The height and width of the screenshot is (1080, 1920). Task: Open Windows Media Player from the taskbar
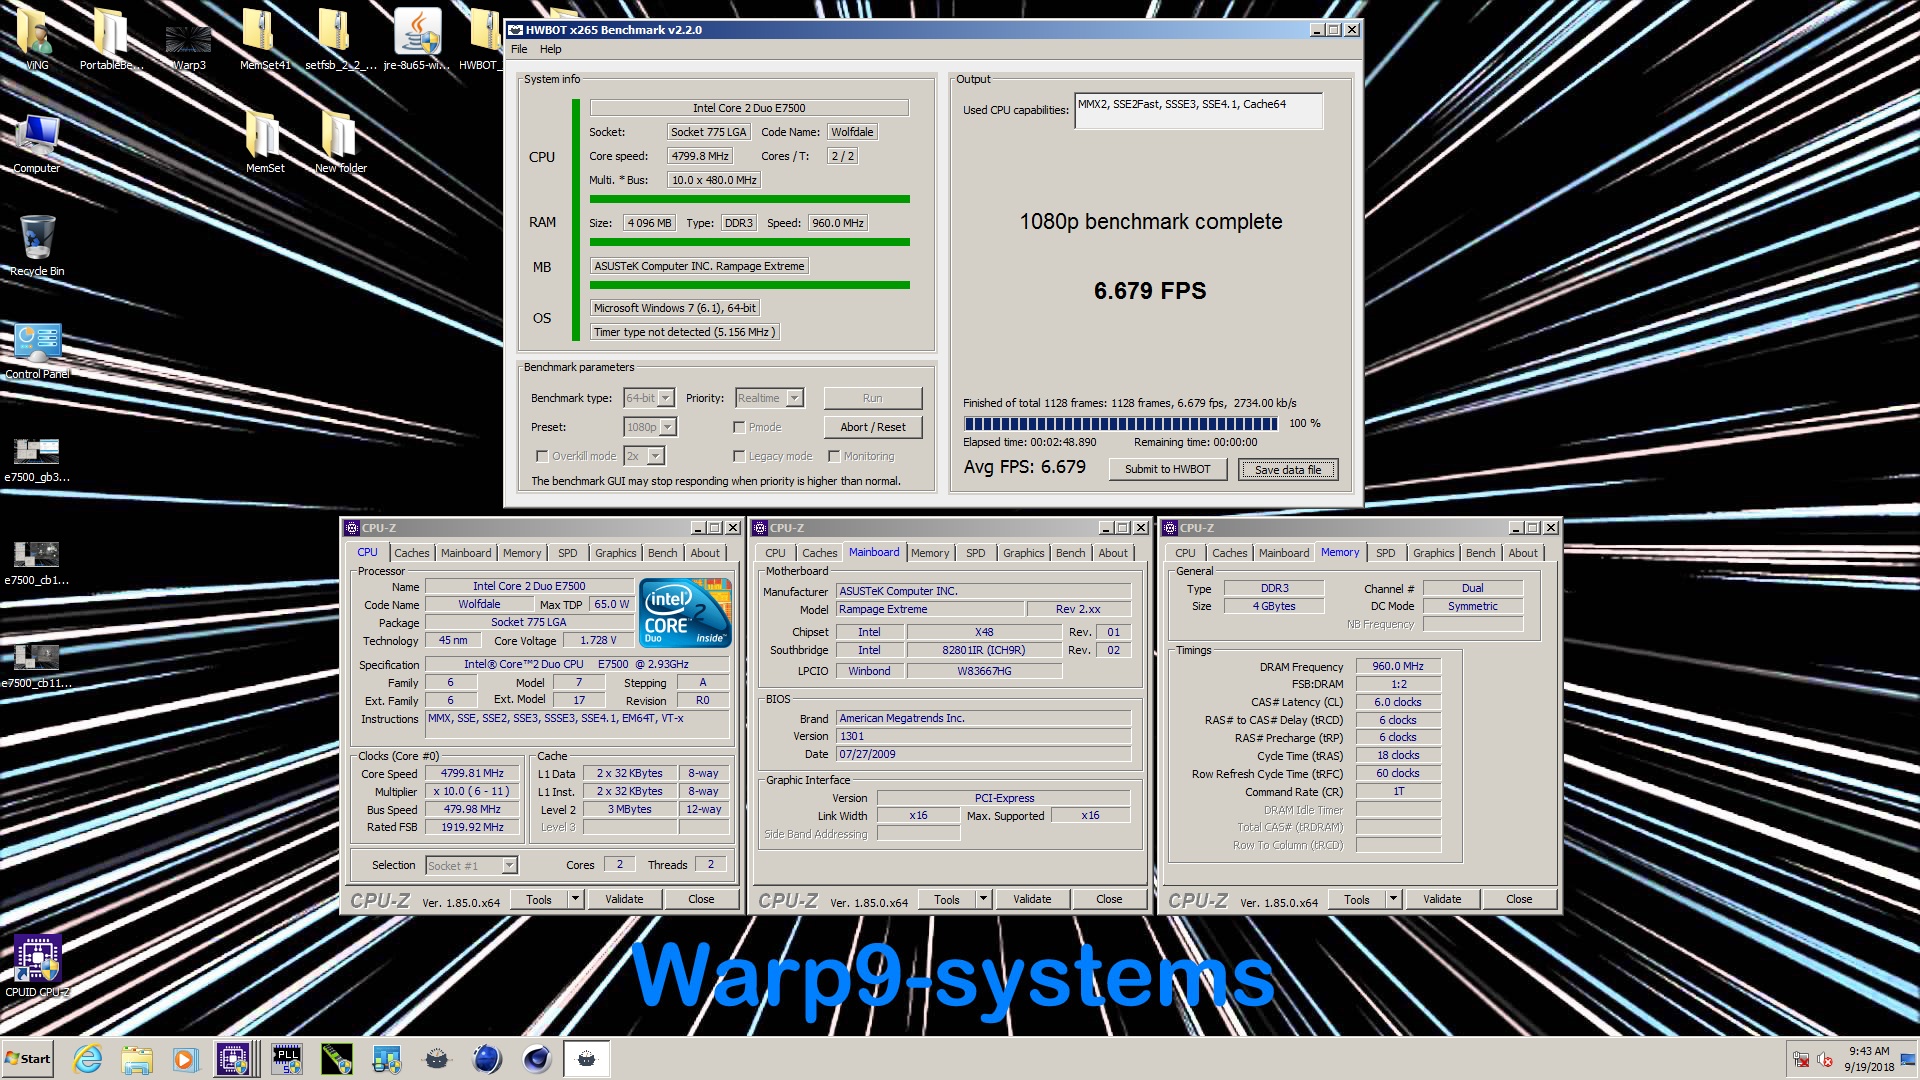(x=185, y=1059)
